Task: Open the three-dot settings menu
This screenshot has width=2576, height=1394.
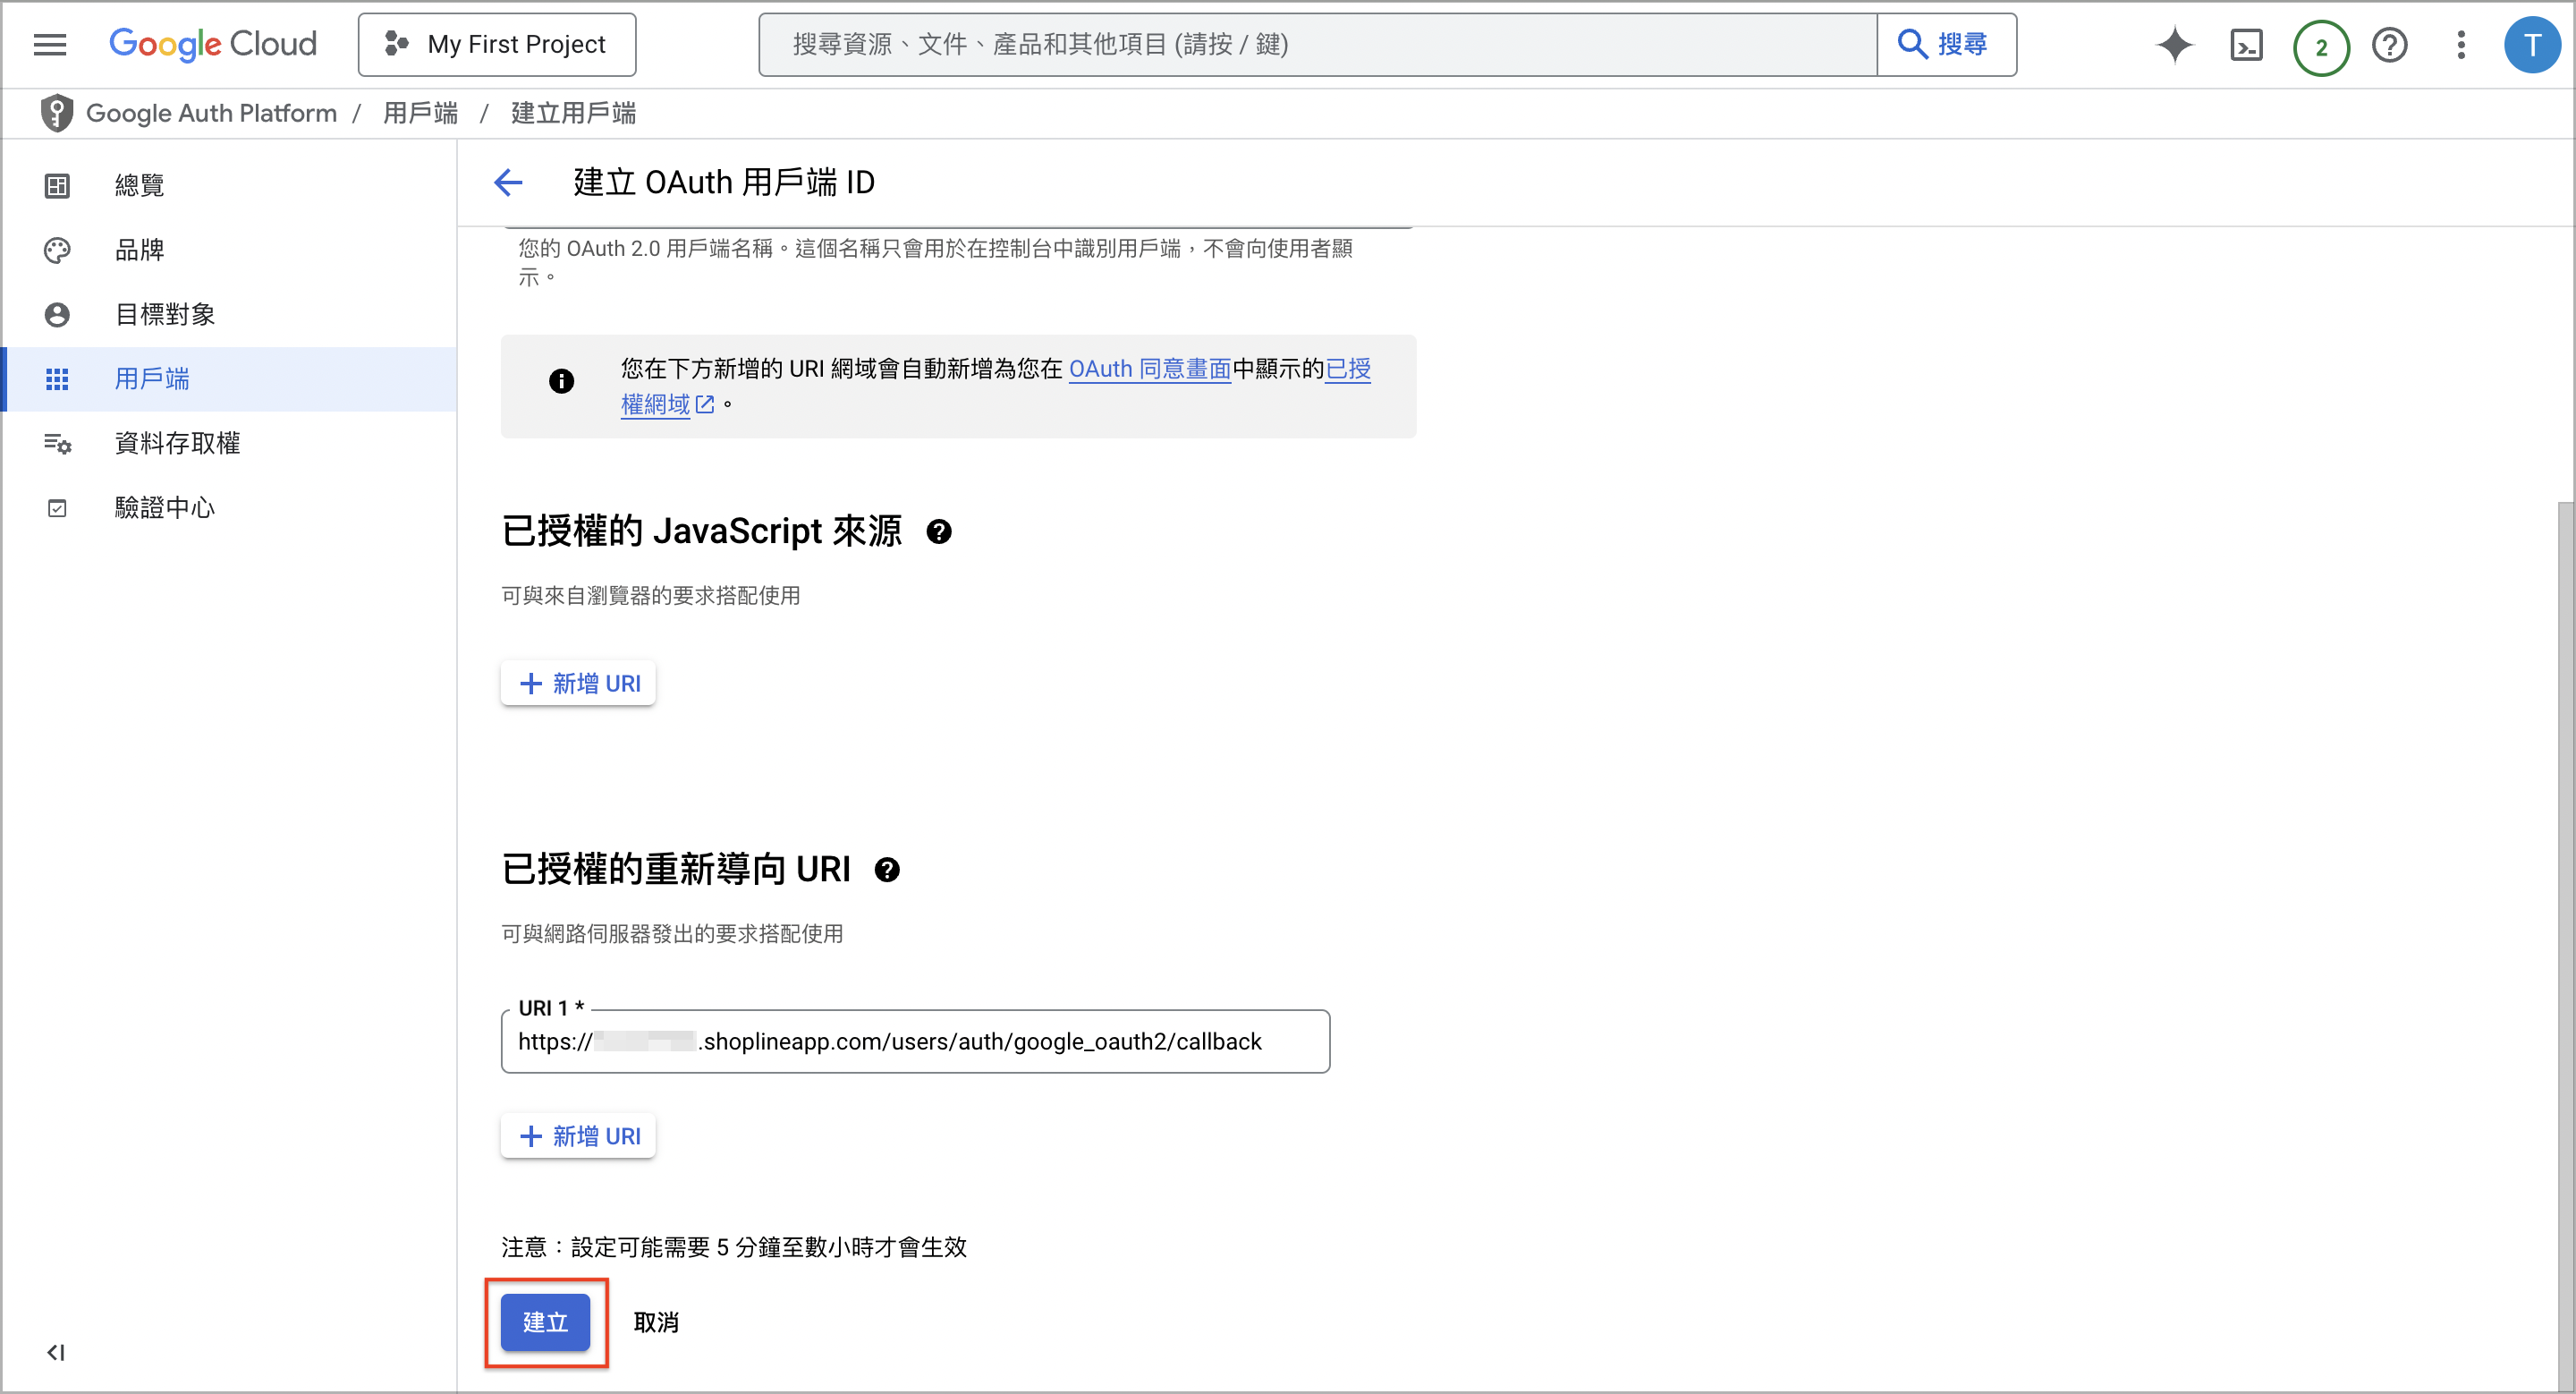Action: (2461, 45)
